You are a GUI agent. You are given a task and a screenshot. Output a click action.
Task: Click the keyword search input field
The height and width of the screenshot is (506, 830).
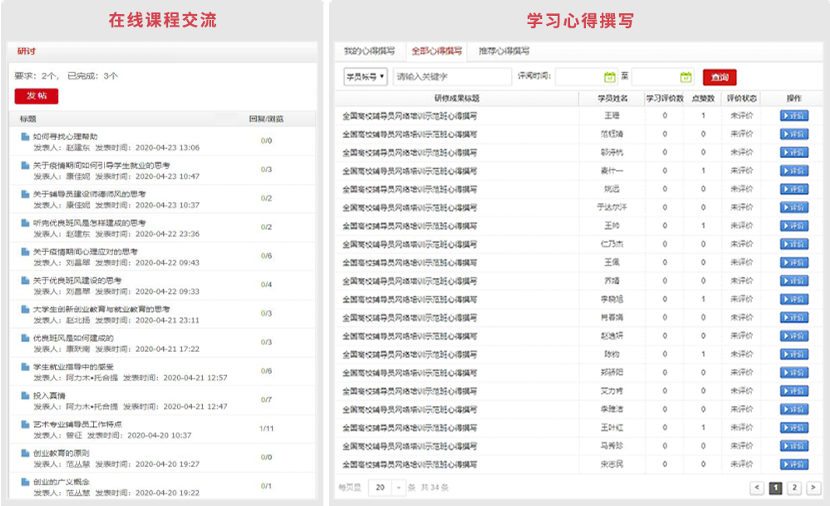tap(451, 77)
